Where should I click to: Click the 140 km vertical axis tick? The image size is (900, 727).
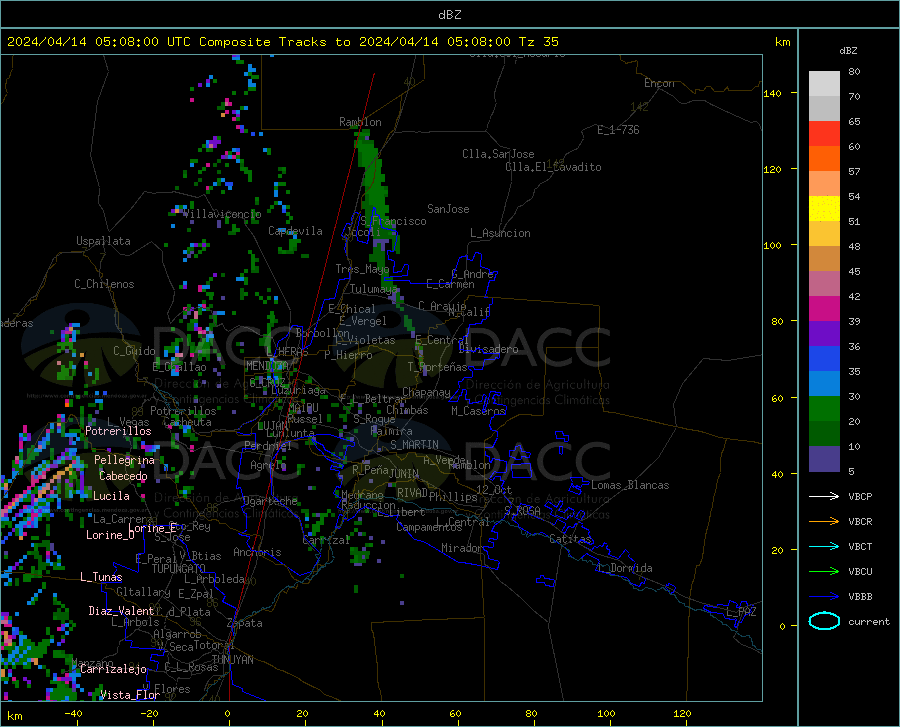click(x=772, y=93)
